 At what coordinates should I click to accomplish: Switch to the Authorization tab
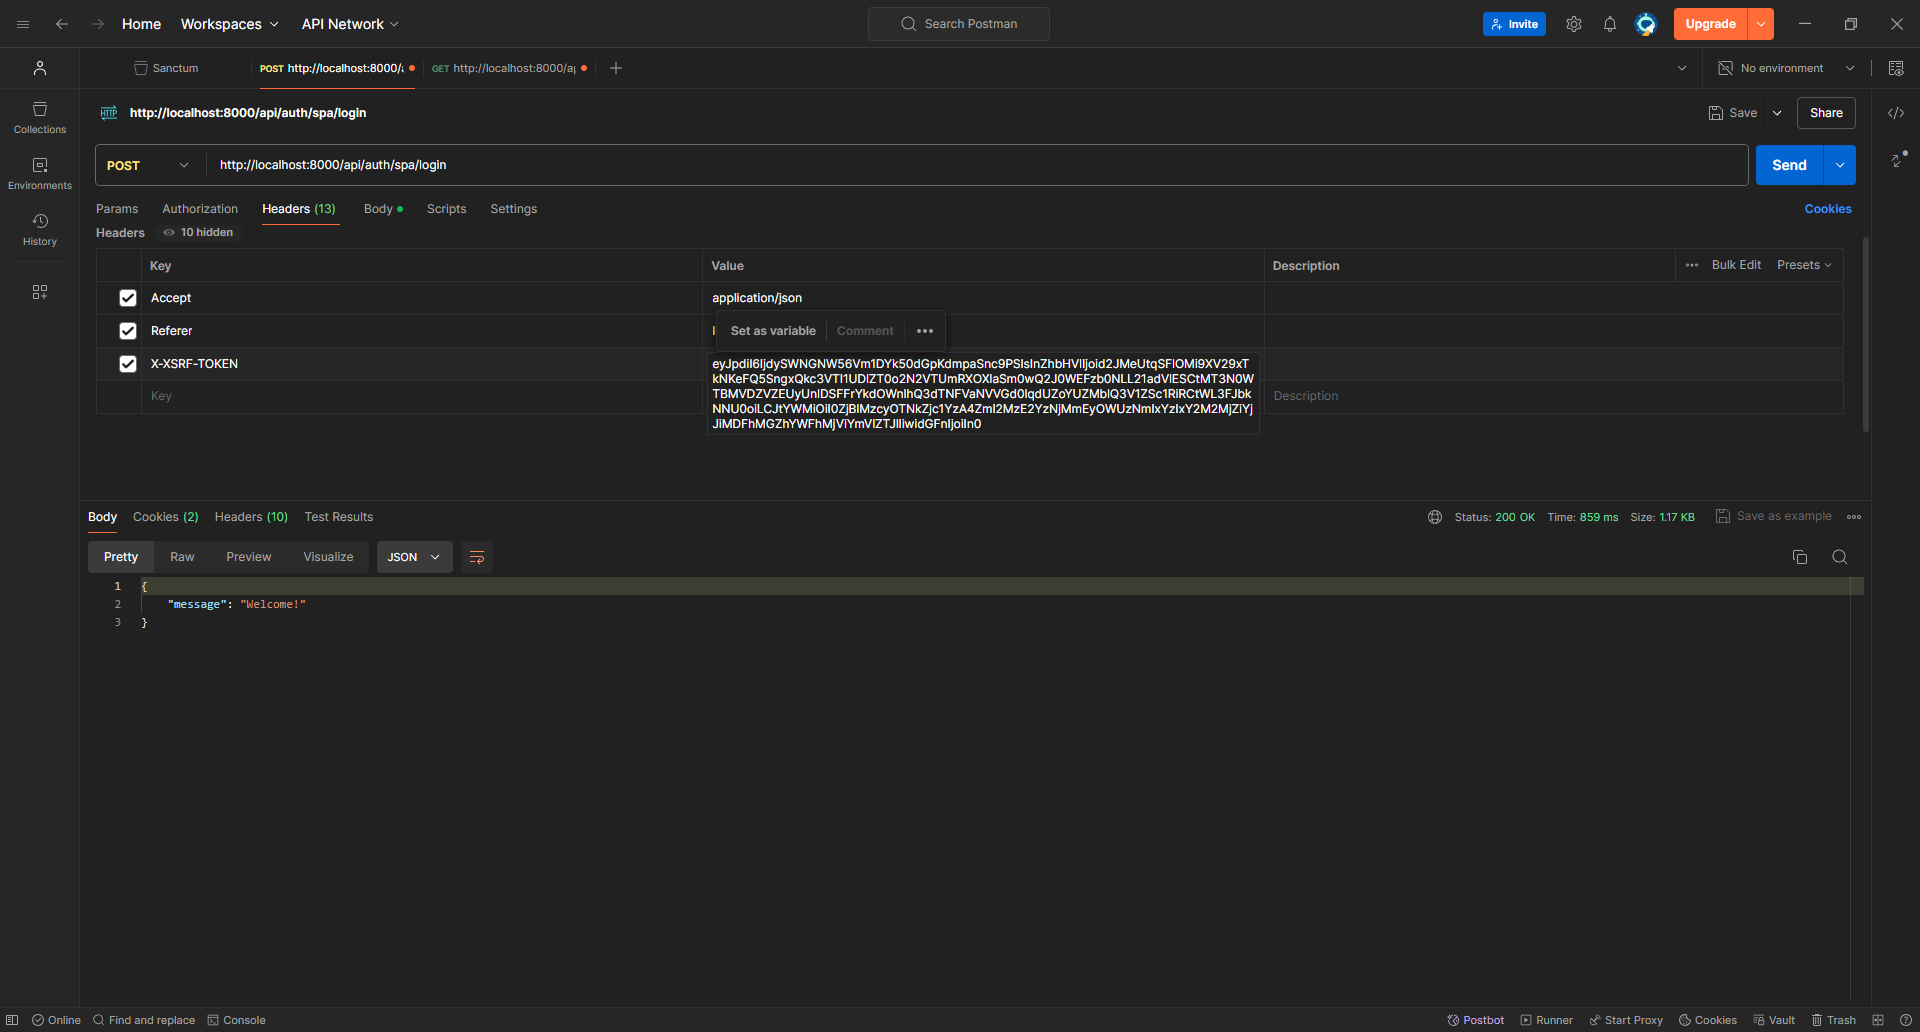[x=200, y=208]
